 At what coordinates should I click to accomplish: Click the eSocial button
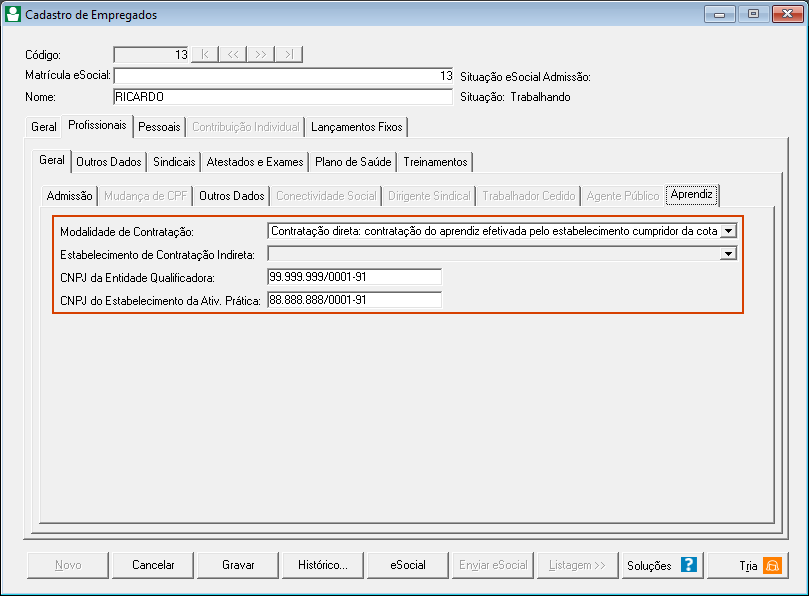click(408, 565)
